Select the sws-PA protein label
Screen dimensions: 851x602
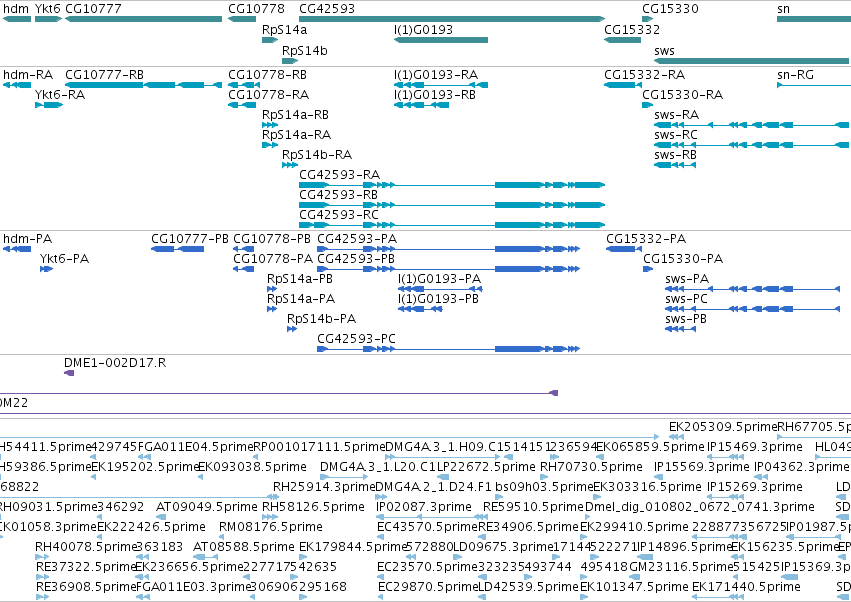click(x=687, y=279)
